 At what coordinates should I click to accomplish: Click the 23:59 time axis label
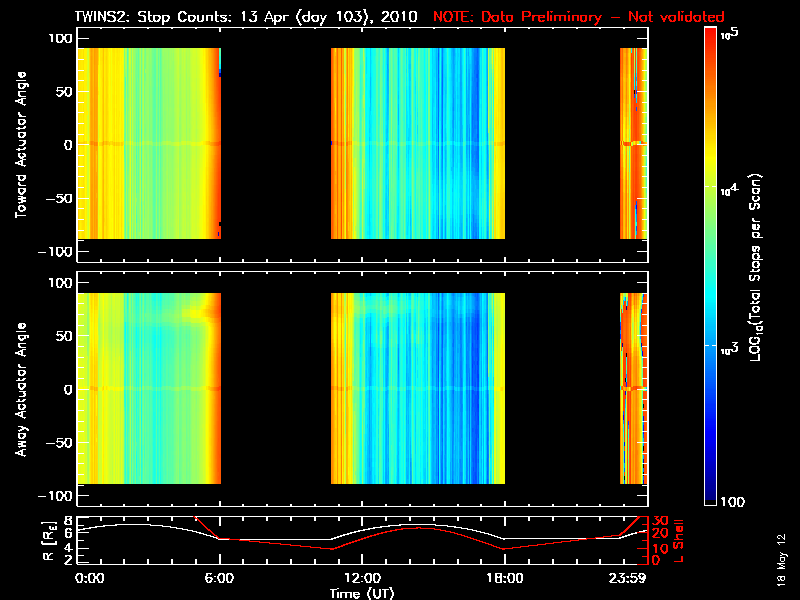[x=628, y=578]
